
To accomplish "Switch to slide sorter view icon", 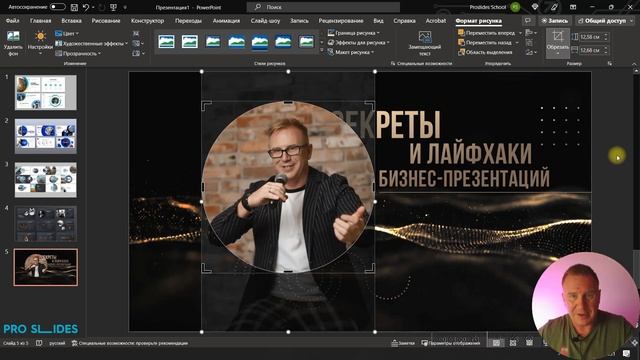I will (x=513, y=343).
